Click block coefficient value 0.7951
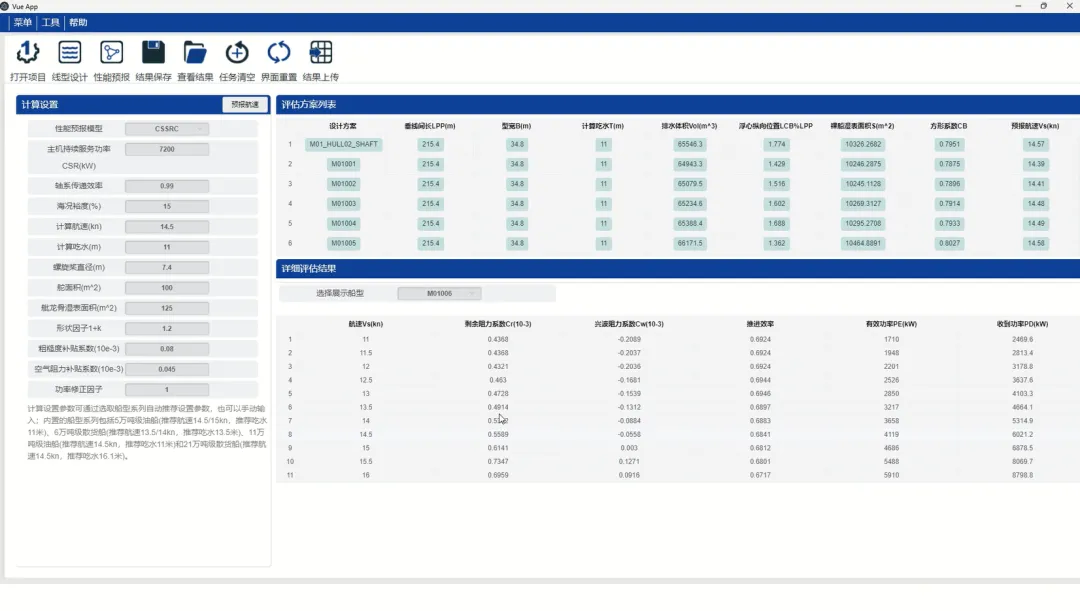Viewport: 1080px width, 611px height. point(949,145)
